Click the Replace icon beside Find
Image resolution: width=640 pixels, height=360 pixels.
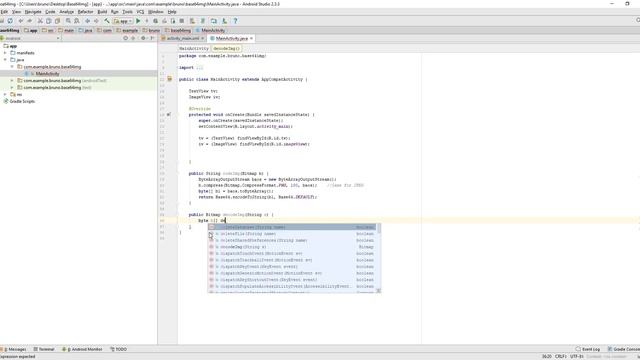point(77,21)
